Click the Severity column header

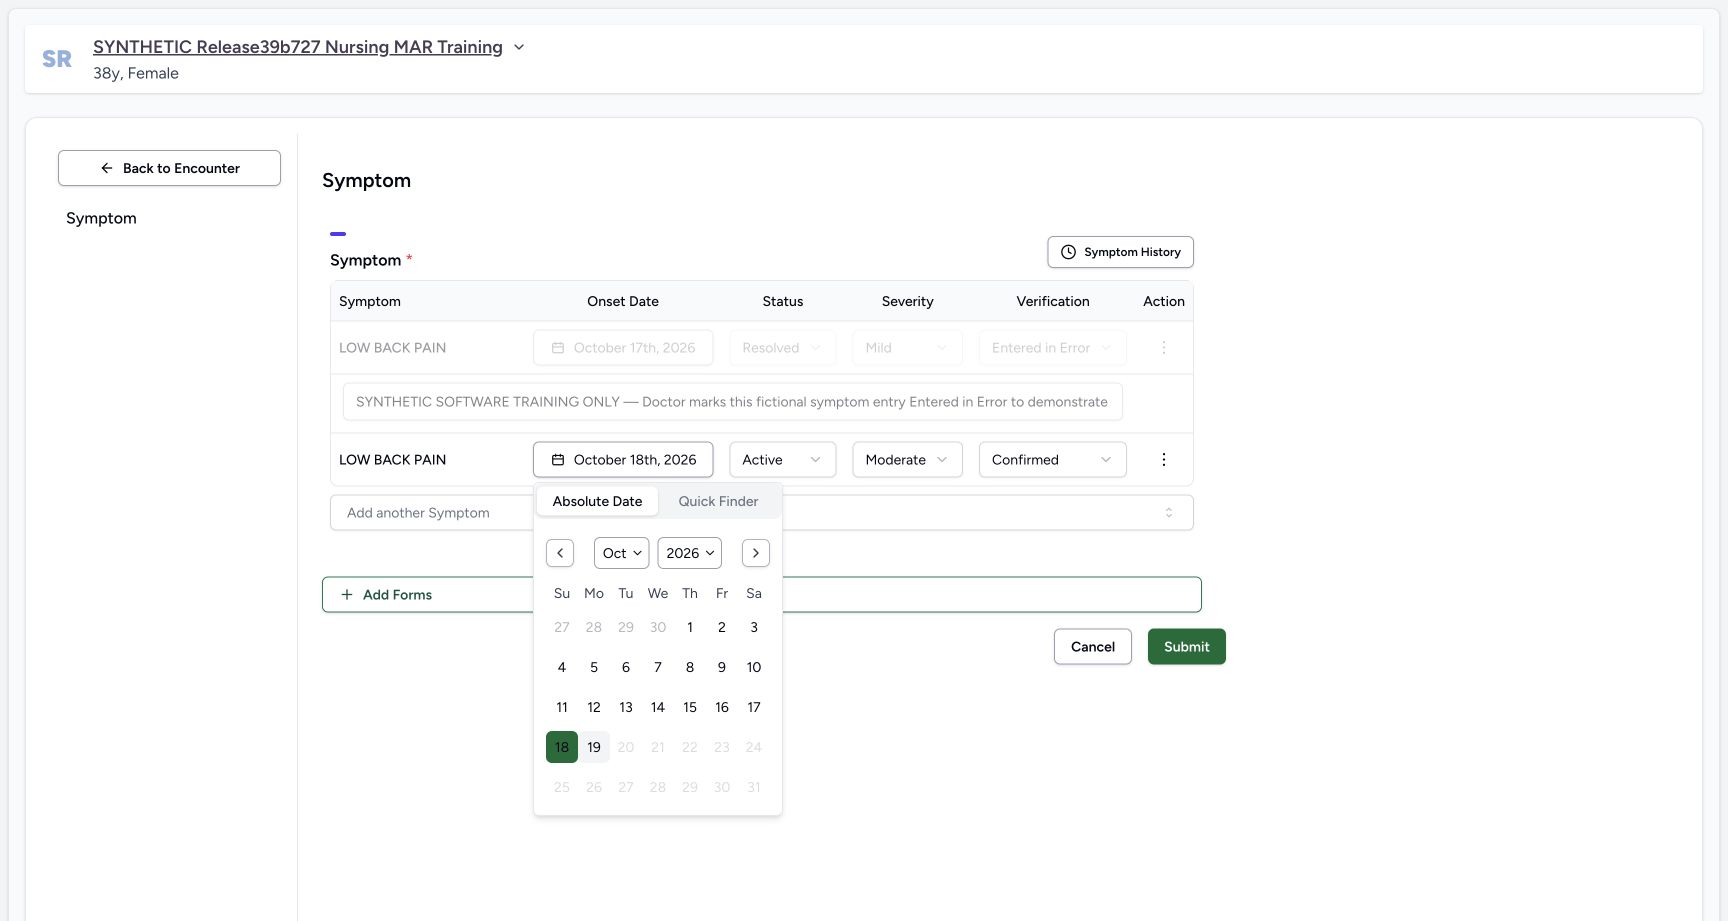point(907,301)
